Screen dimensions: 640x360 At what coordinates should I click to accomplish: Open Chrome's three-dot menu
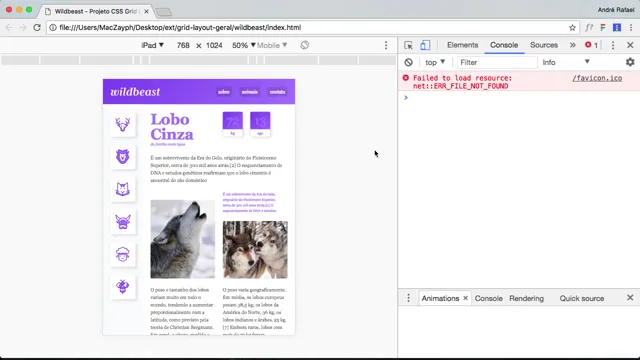click(631, 27)
